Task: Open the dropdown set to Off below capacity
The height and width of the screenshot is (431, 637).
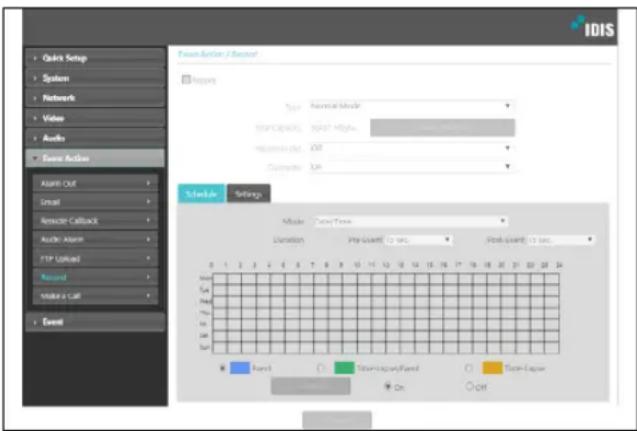Action: 411,148
